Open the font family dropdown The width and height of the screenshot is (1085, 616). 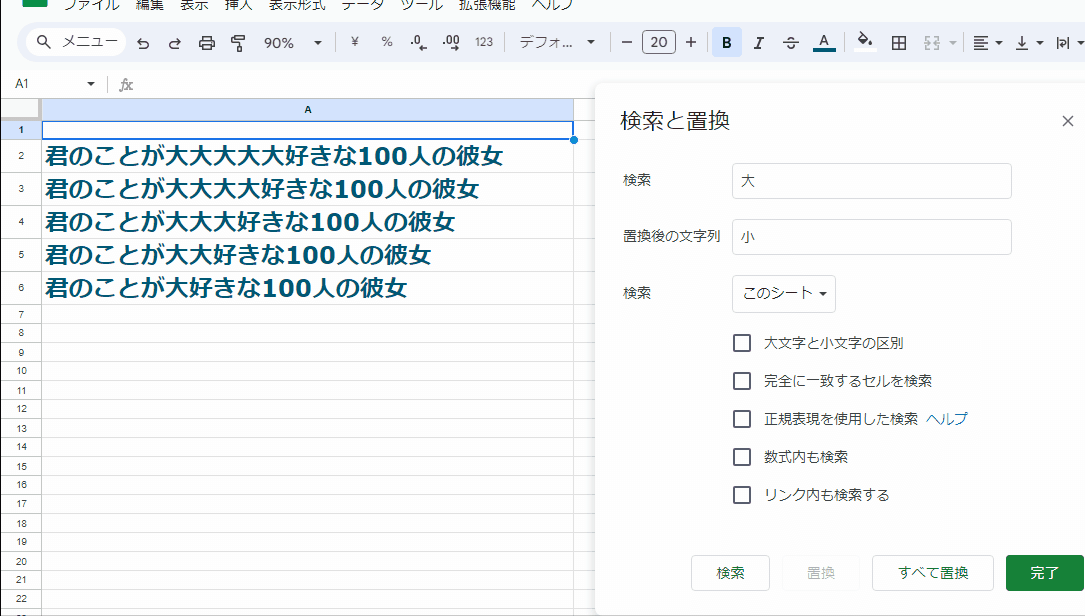[x=557, y=42]
